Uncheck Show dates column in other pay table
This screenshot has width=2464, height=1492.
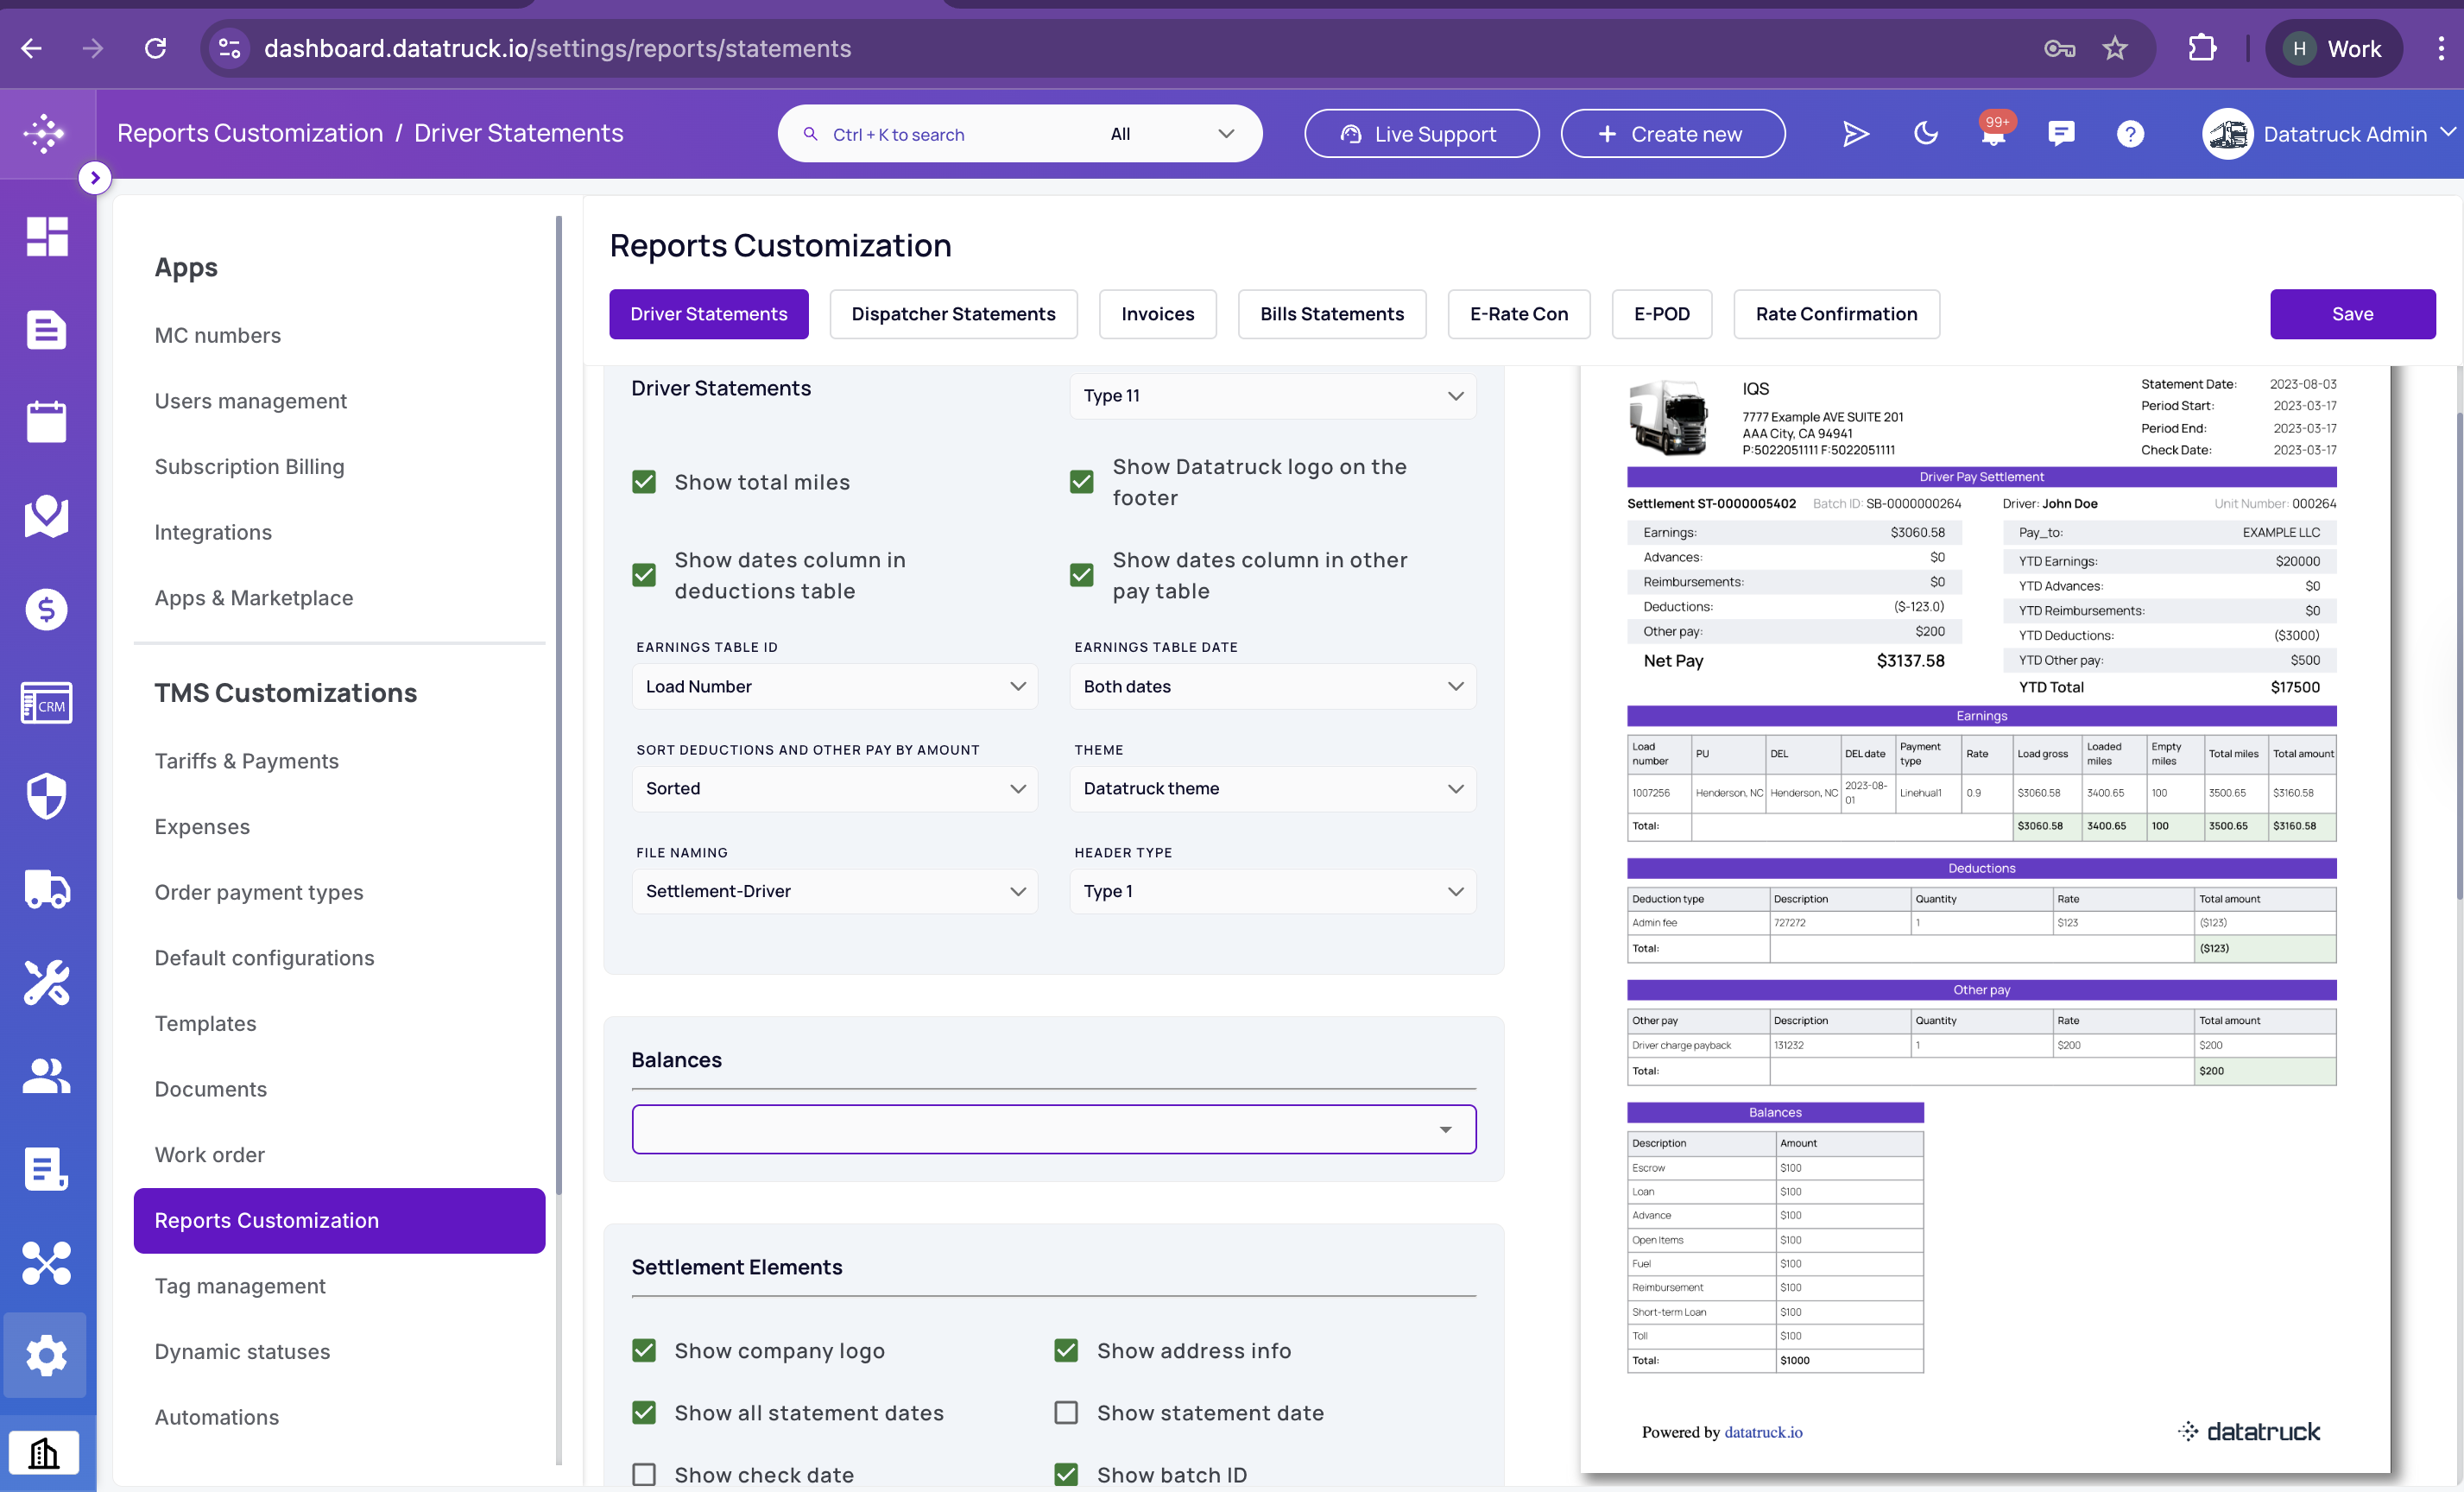pyautogui.click(x=1082, y=575)
